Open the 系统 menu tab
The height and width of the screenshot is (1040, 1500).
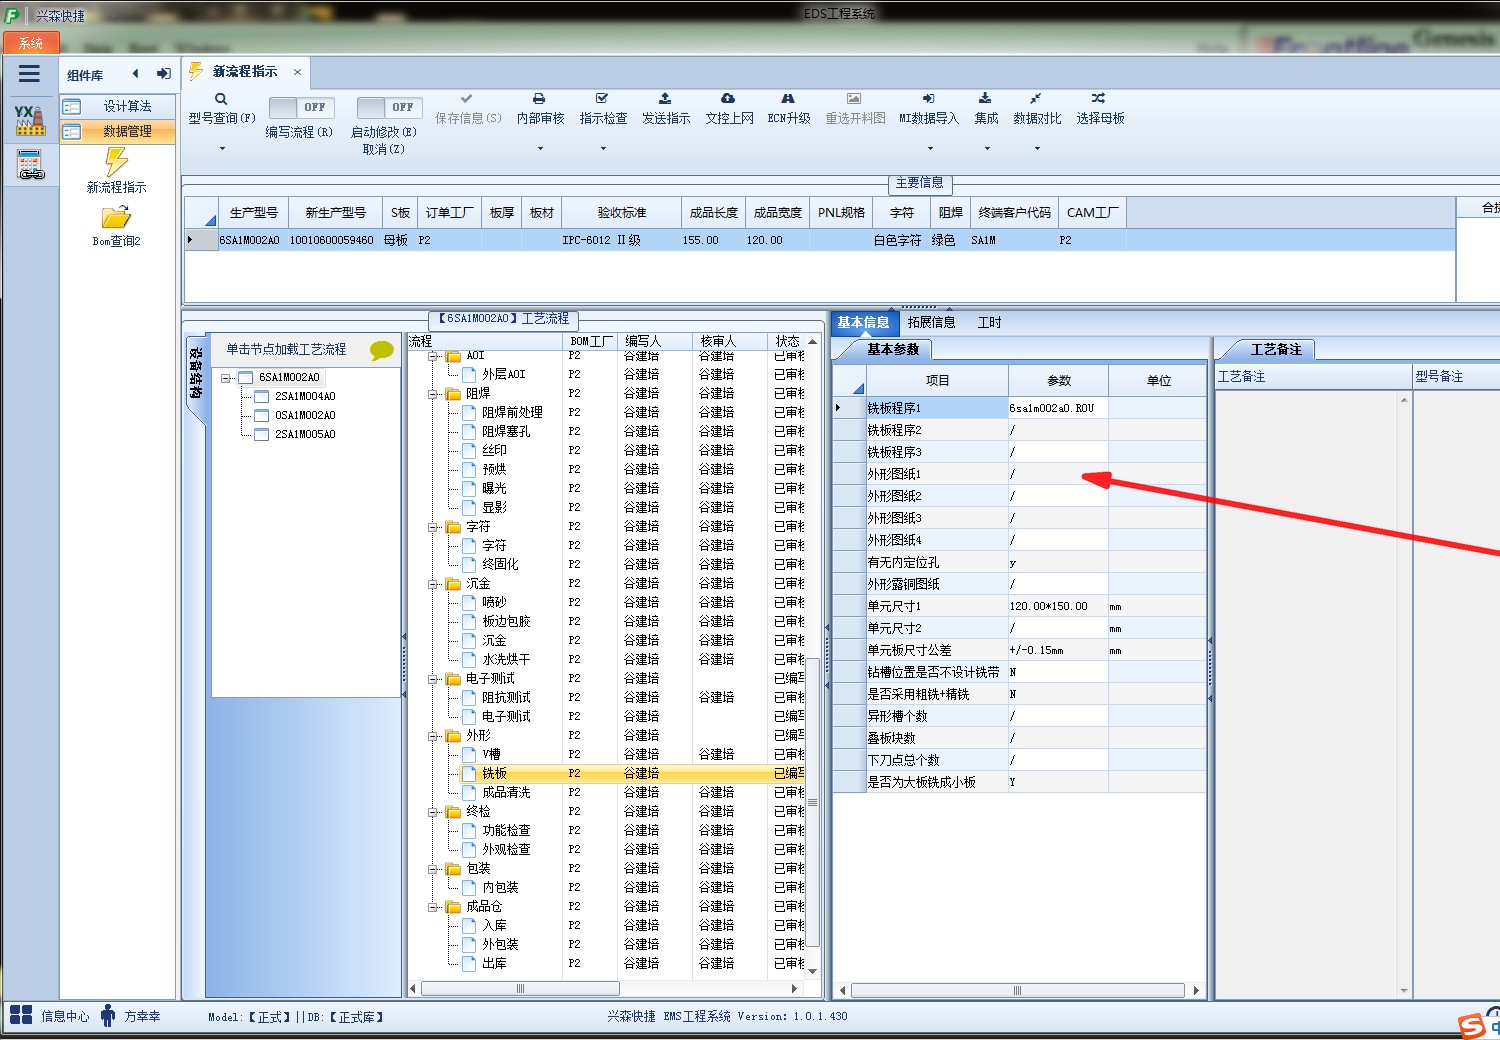click(x=31, y=43)
